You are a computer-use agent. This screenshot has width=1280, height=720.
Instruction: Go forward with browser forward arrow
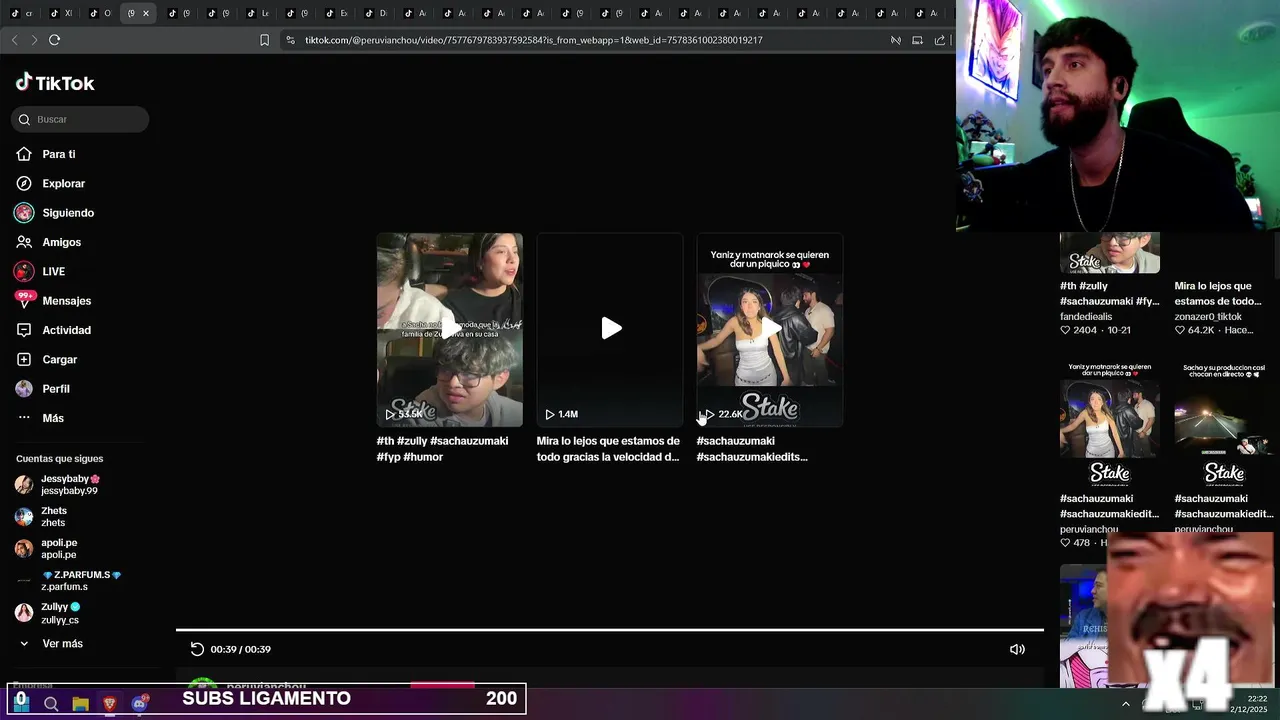click(34, 40)
